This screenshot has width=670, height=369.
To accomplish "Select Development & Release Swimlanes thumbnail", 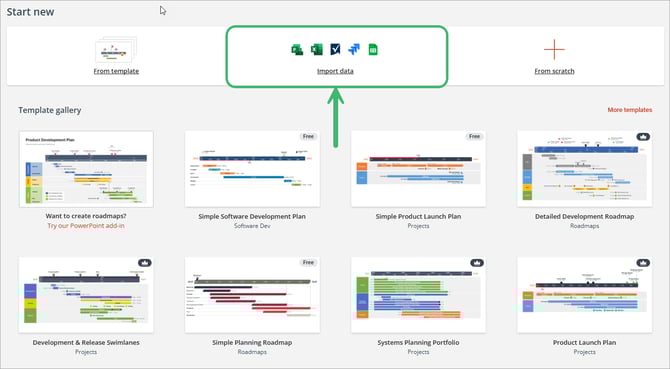I will (x=86, y=295).
